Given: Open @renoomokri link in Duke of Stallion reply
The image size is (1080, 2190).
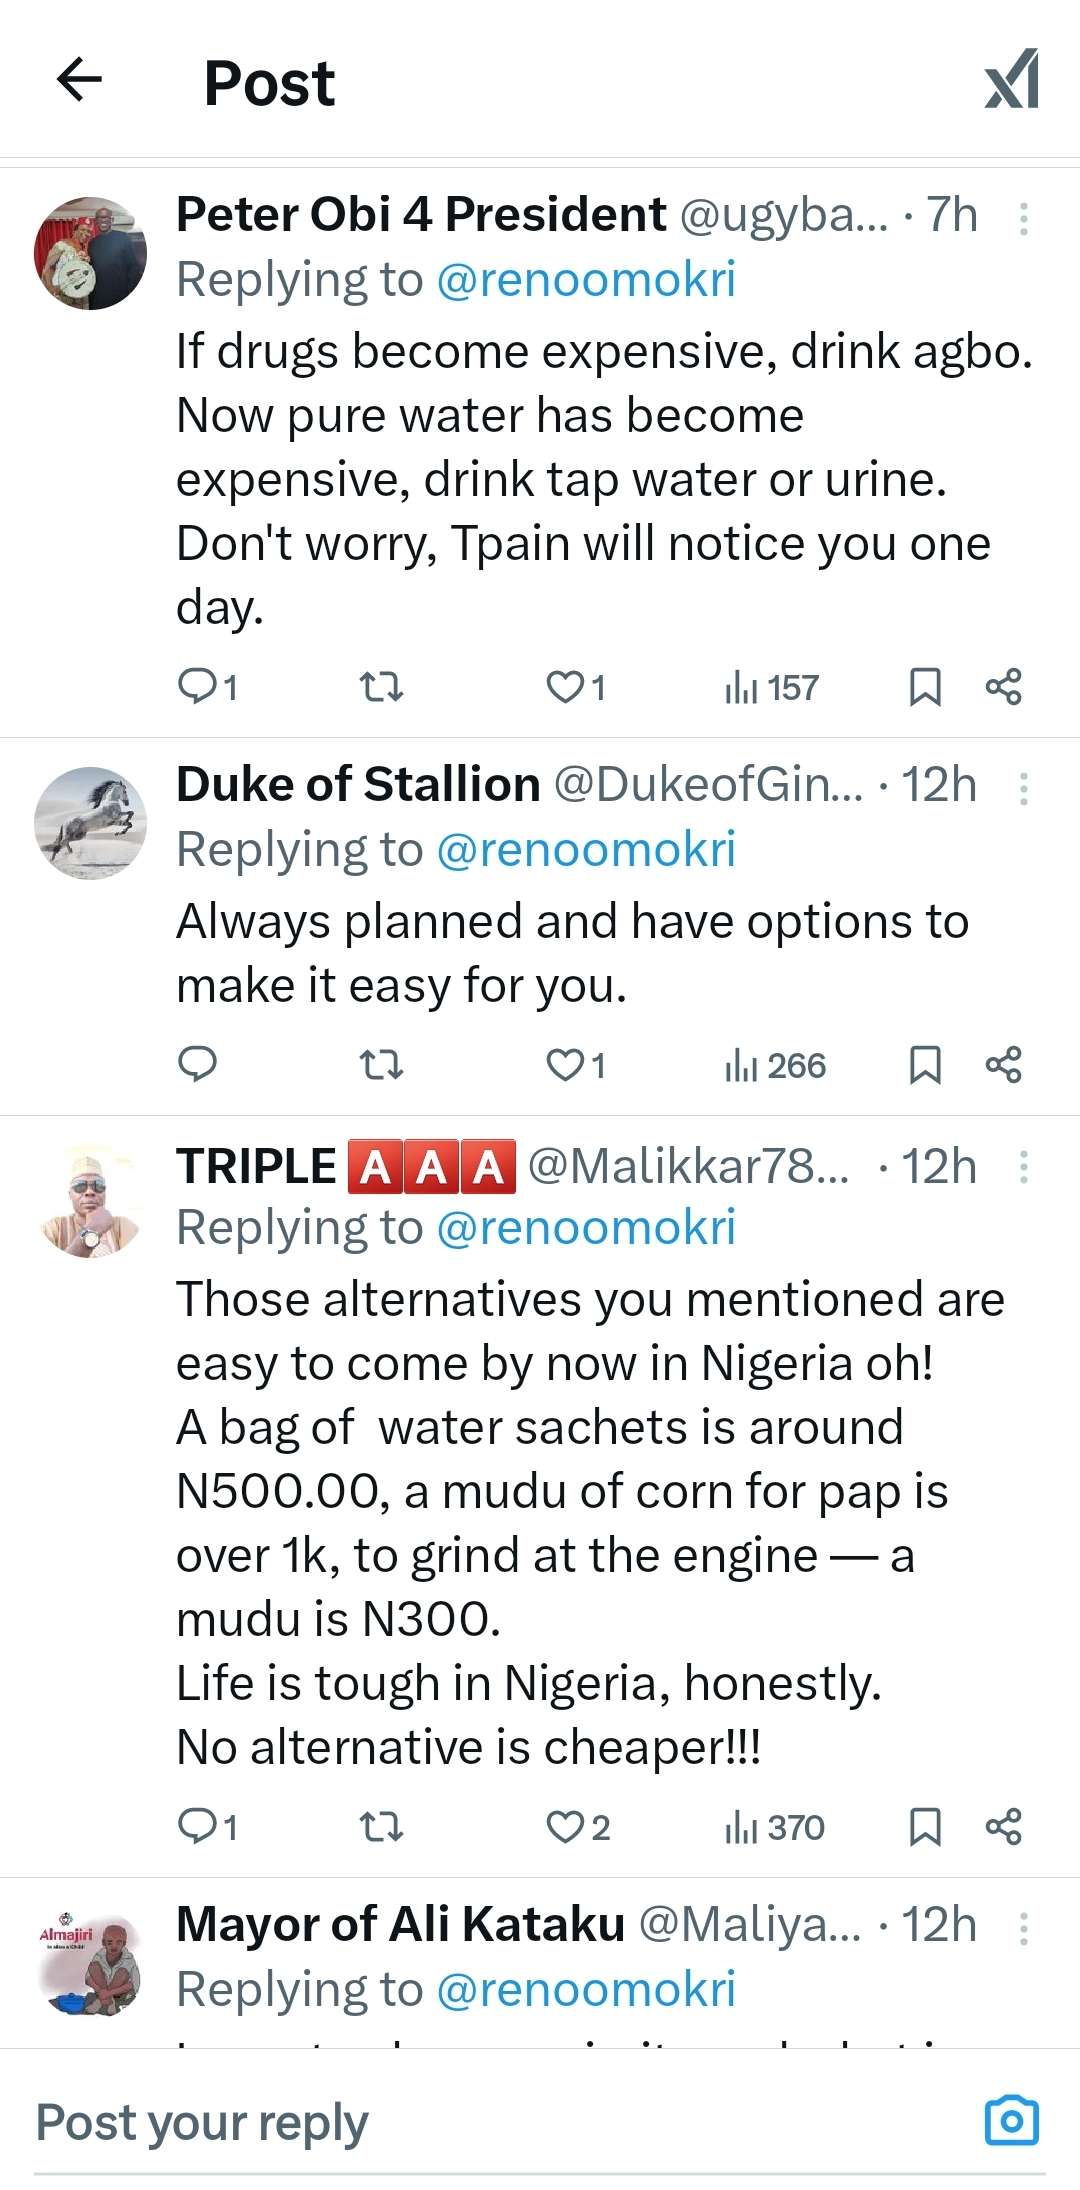Looking at the screenshot, I should click(586, 850).
